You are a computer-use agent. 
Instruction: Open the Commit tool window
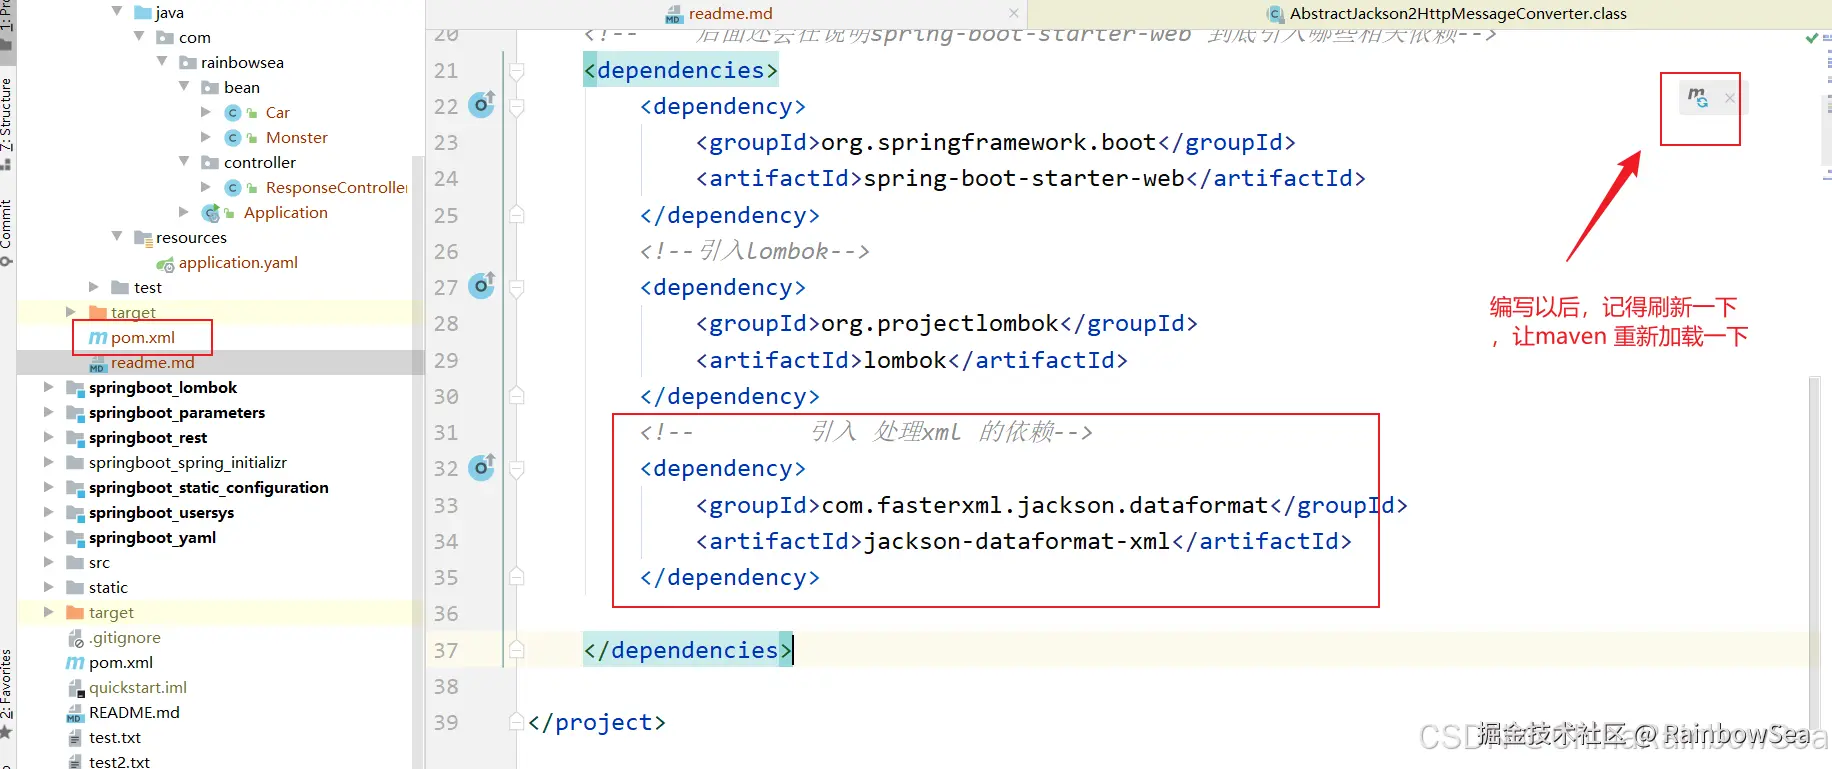pos(6,232)
